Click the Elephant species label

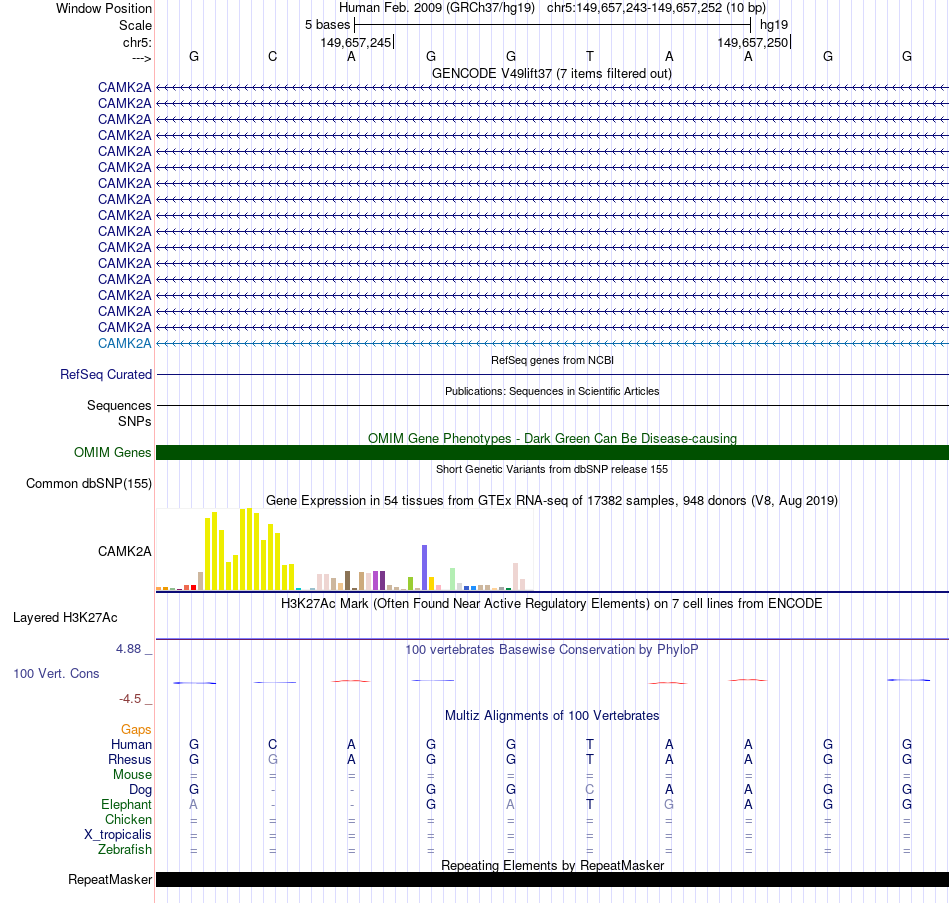(x=126, y=804)
